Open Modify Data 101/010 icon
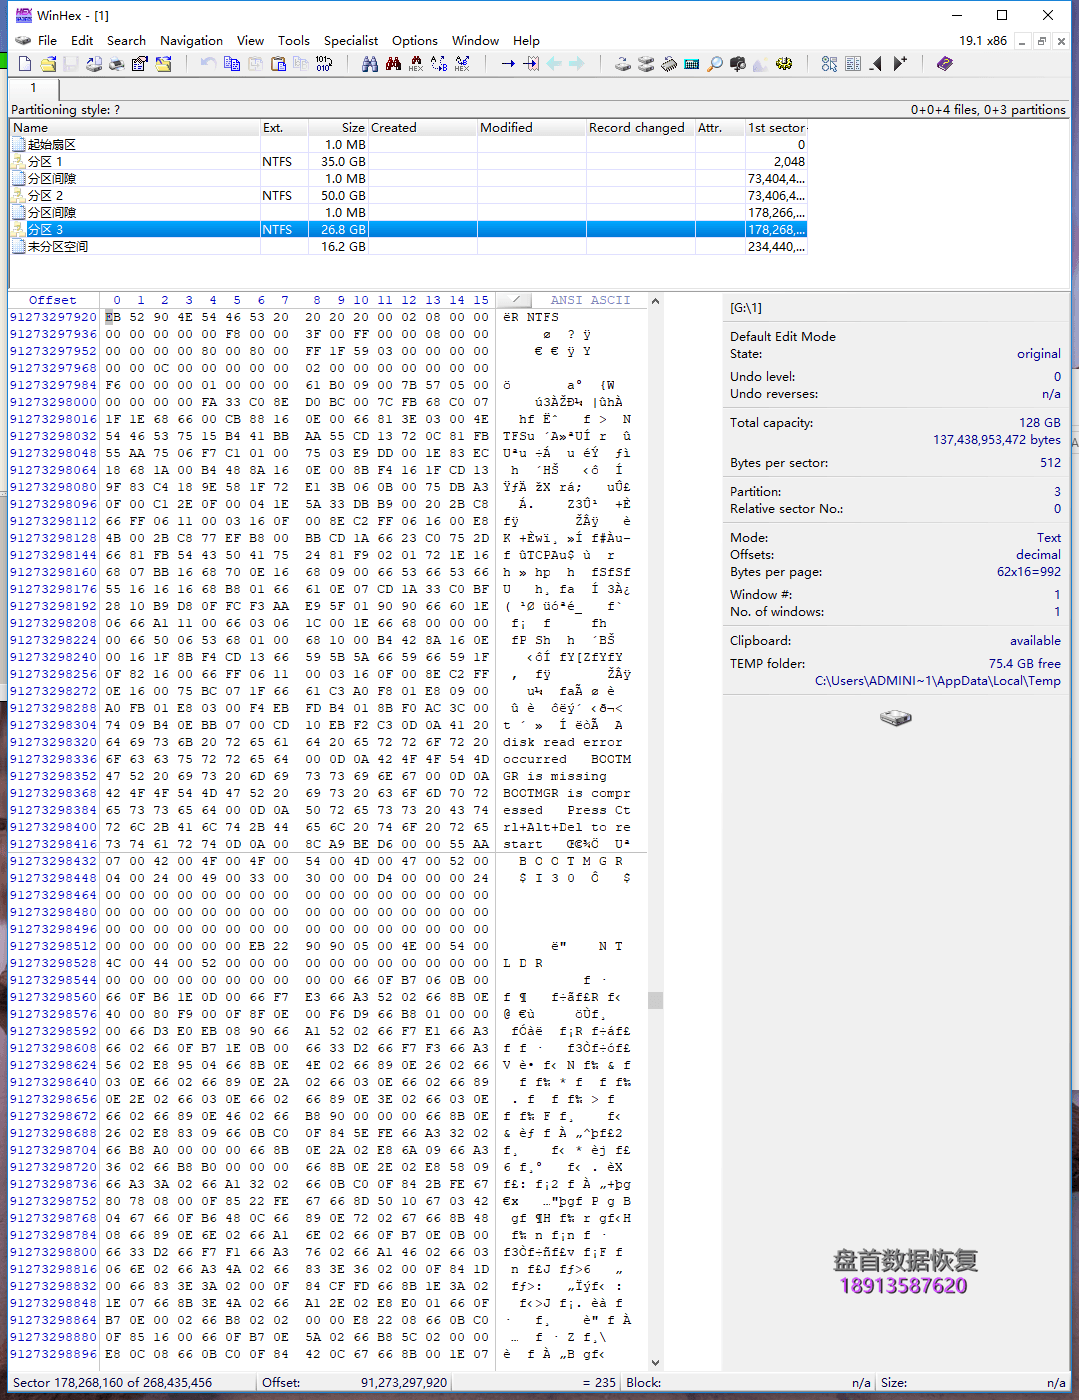Image resolution: width=1079 pixels, height=1400 pixels. click(324, 64)
